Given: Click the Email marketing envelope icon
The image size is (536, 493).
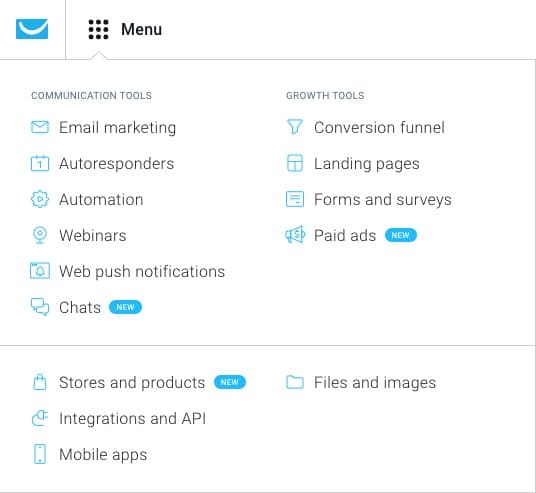Looking at the screenshot, I should tap(40, 127).
